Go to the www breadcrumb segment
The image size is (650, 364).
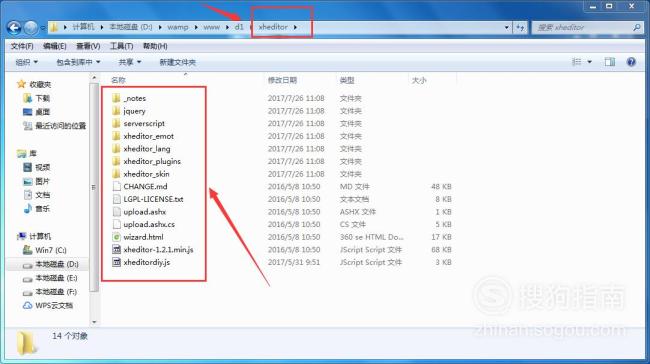211,27
